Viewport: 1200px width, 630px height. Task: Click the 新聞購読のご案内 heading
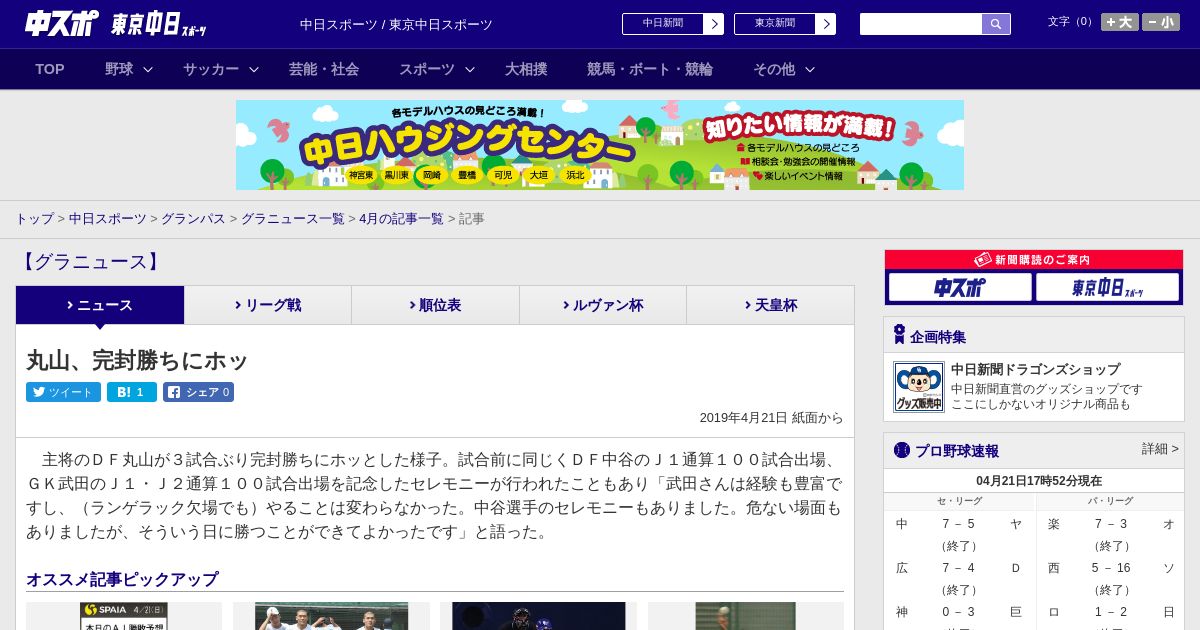1034,260
